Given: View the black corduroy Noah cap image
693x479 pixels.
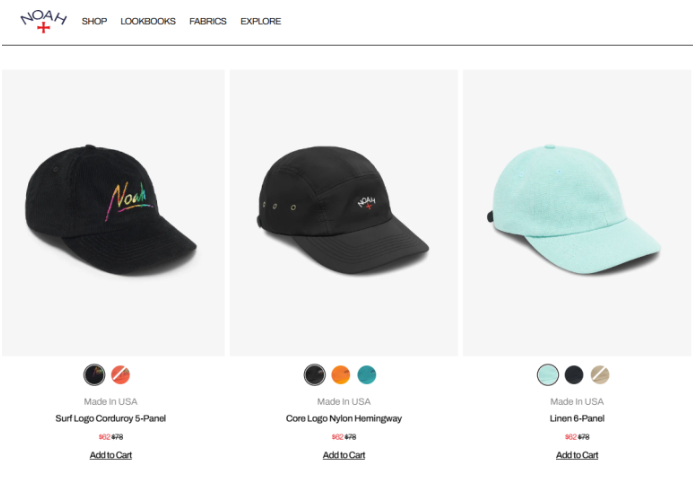Looking at the screenshot, I should coord(113,213).
